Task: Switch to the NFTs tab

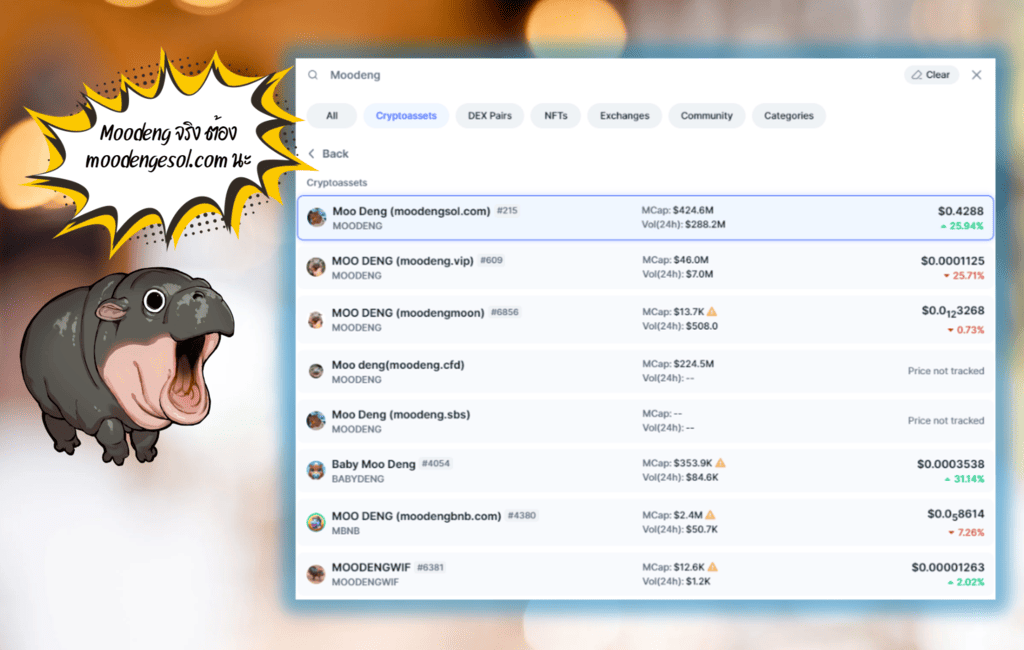Action: [556, 116]
